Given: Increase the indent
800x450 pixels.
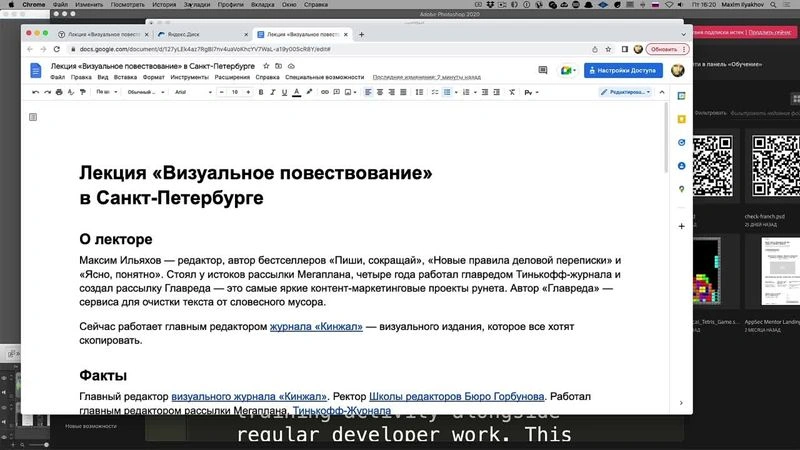Looking at the screenshot, I should [496, 92].
